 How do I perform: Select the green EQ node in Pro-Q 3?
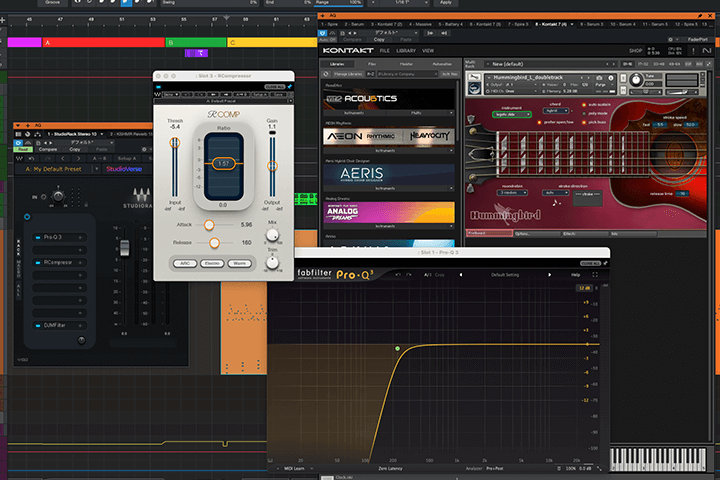[x=398, y=349]
